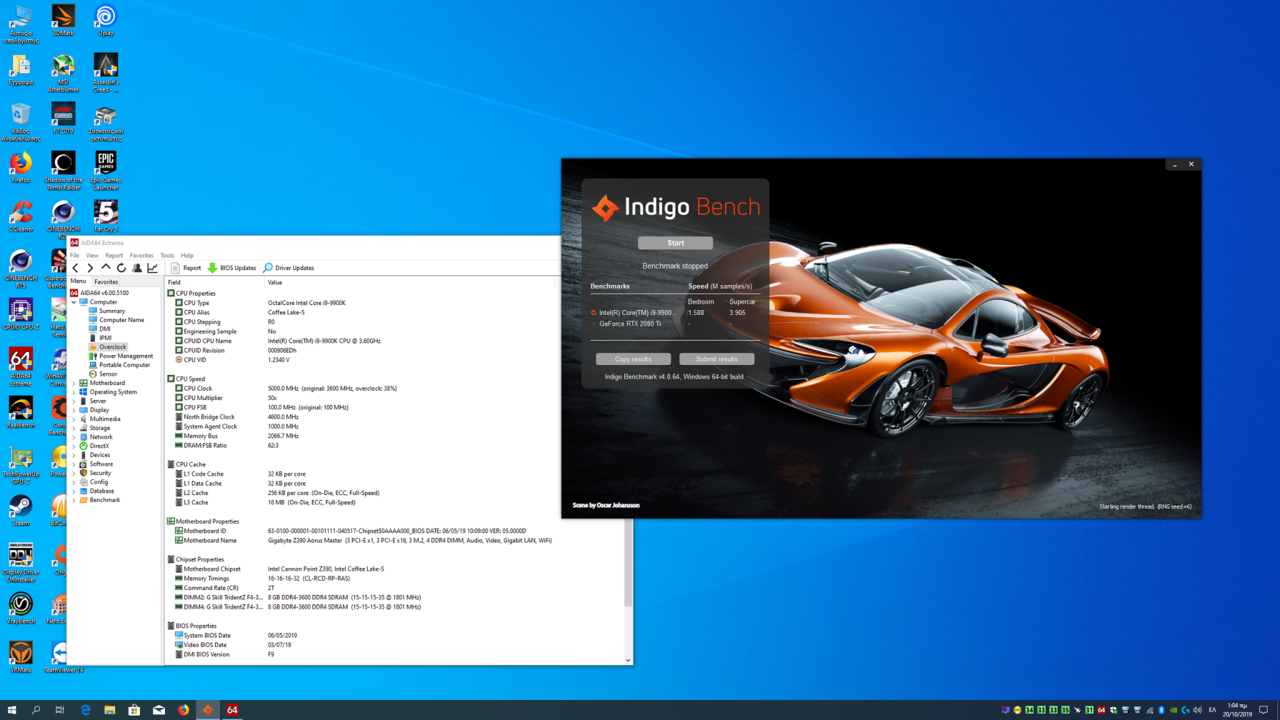Switch to the Menu tab in AIDA64 sidebar

tap(78, 282)
